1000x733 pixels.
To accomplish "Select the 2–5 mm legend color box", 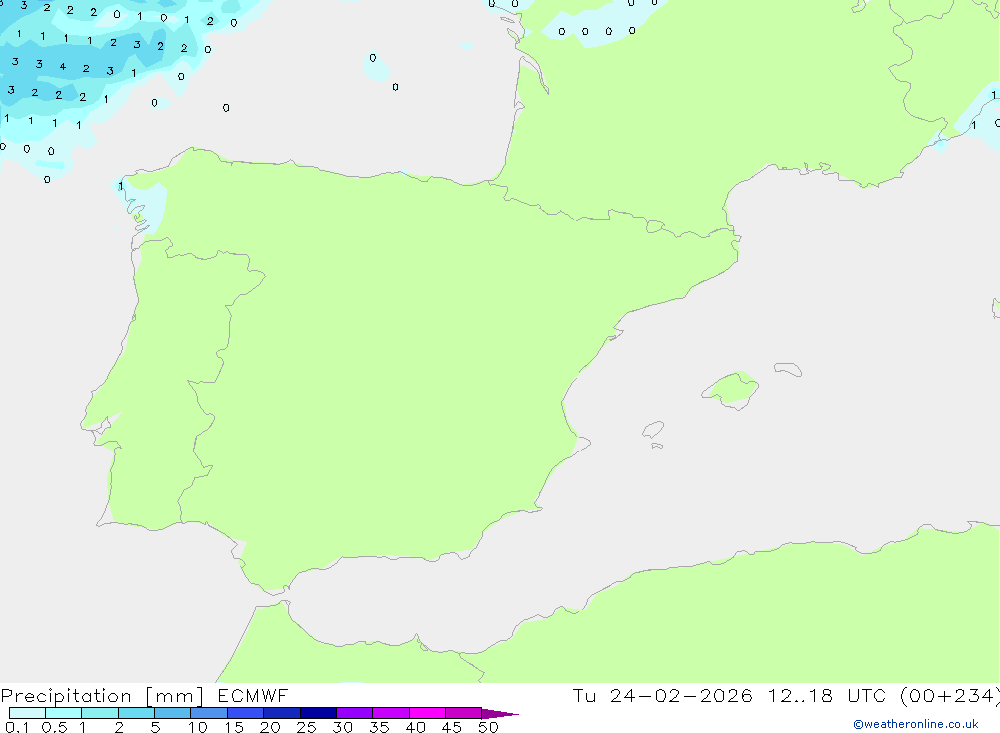I will [136, 713].
